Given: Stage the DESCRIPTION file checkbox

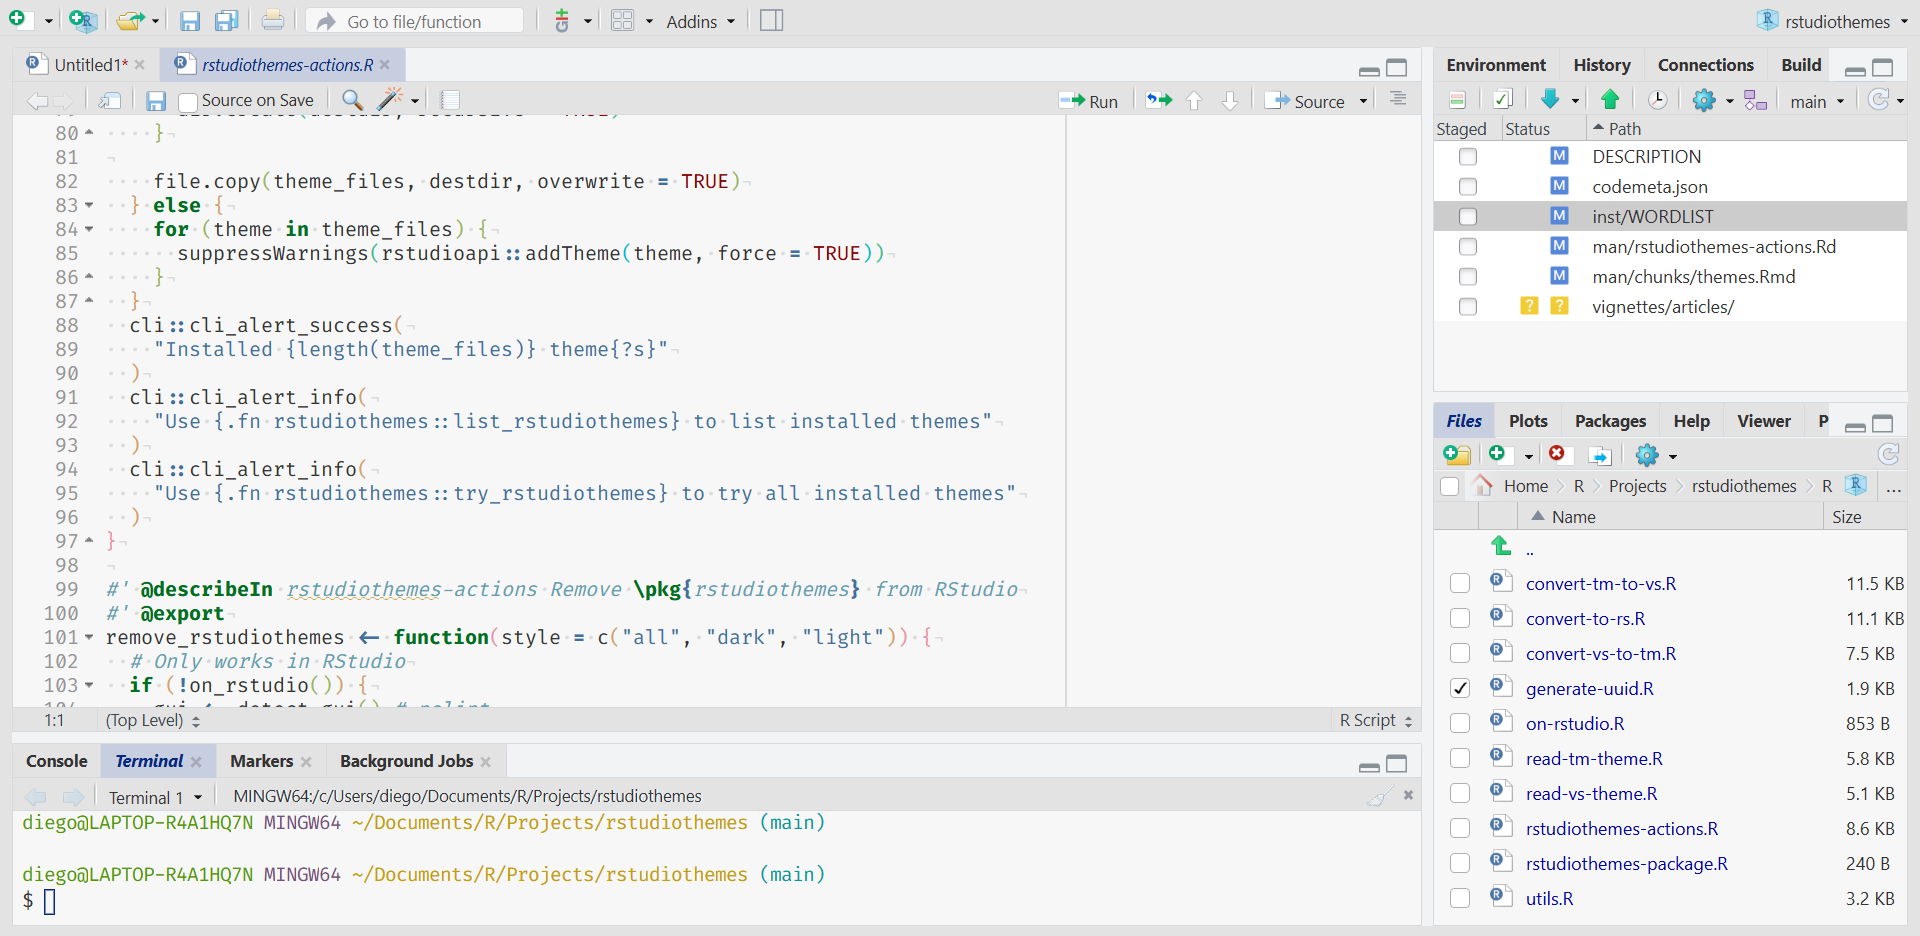Looking at the screenshot, I should pyautogui.click(x=1467, y=157).
